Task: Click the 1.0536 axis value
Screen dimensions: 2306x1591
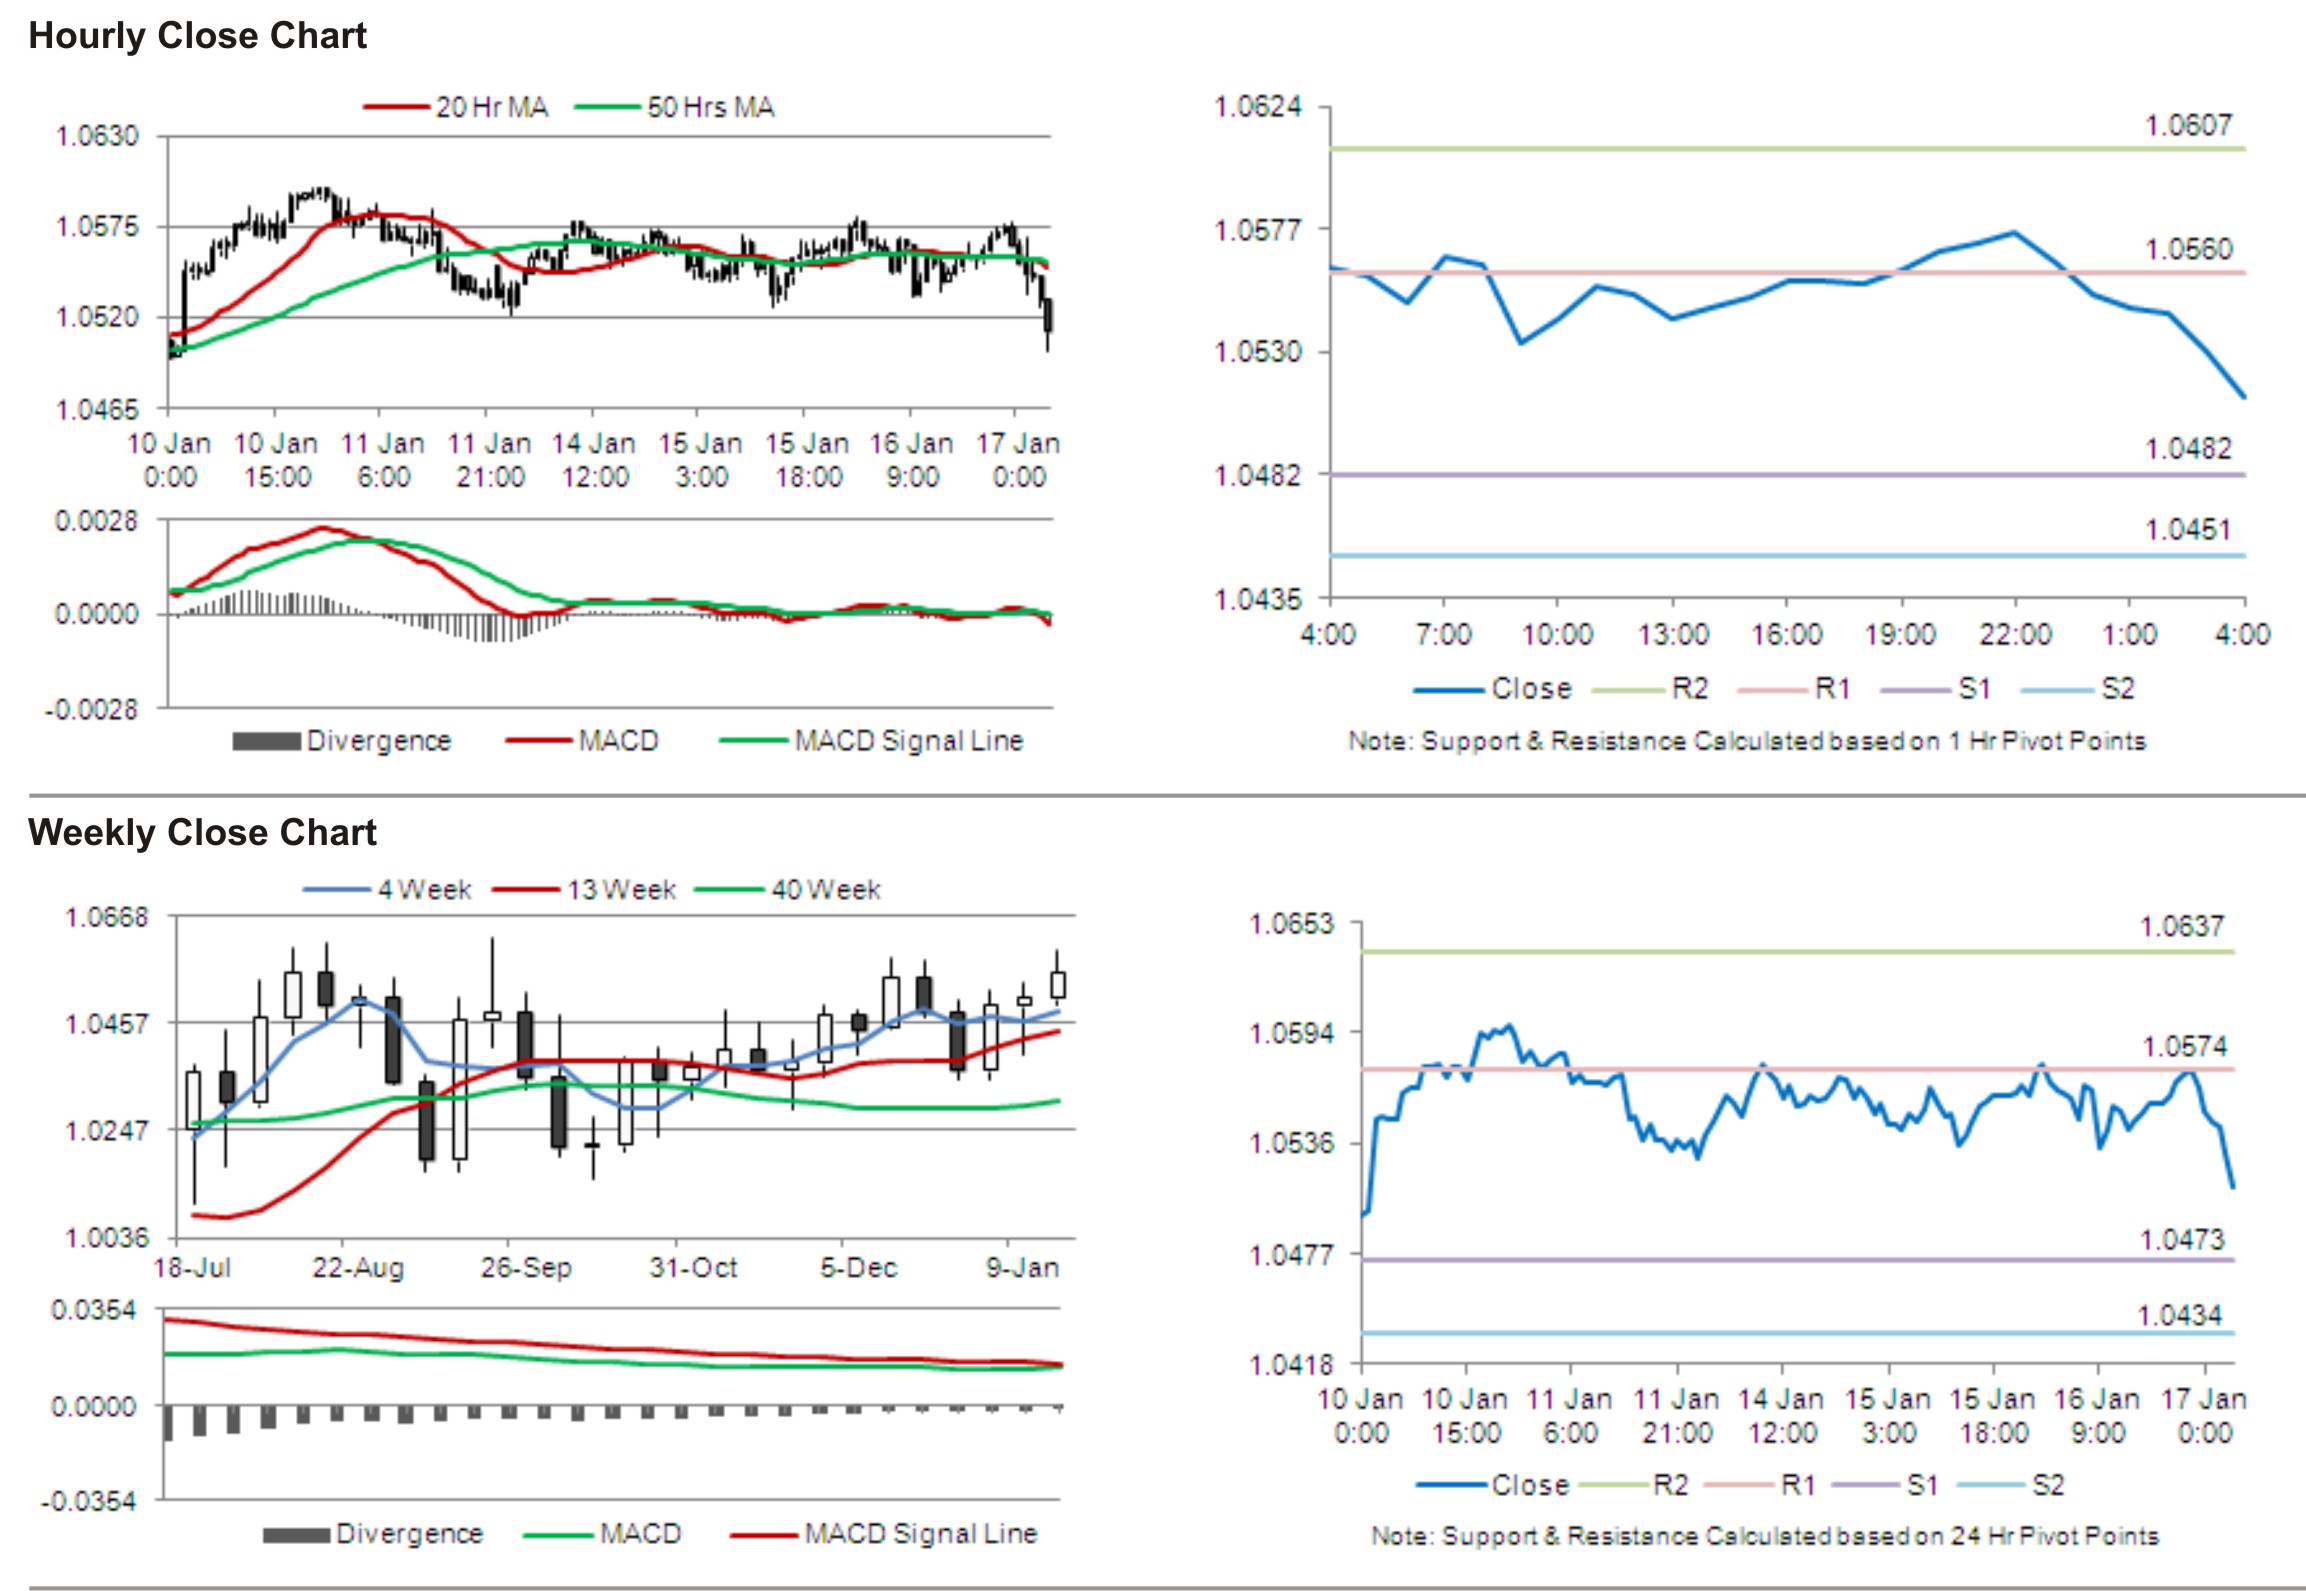Action: click(x=1291, y=1142)
